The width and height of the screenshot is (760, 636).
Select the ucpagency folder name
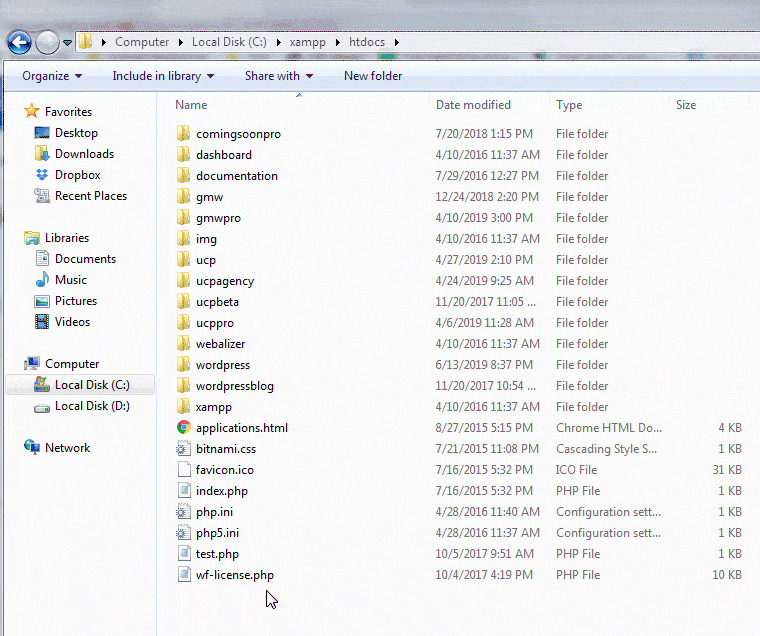coord(225,281)
